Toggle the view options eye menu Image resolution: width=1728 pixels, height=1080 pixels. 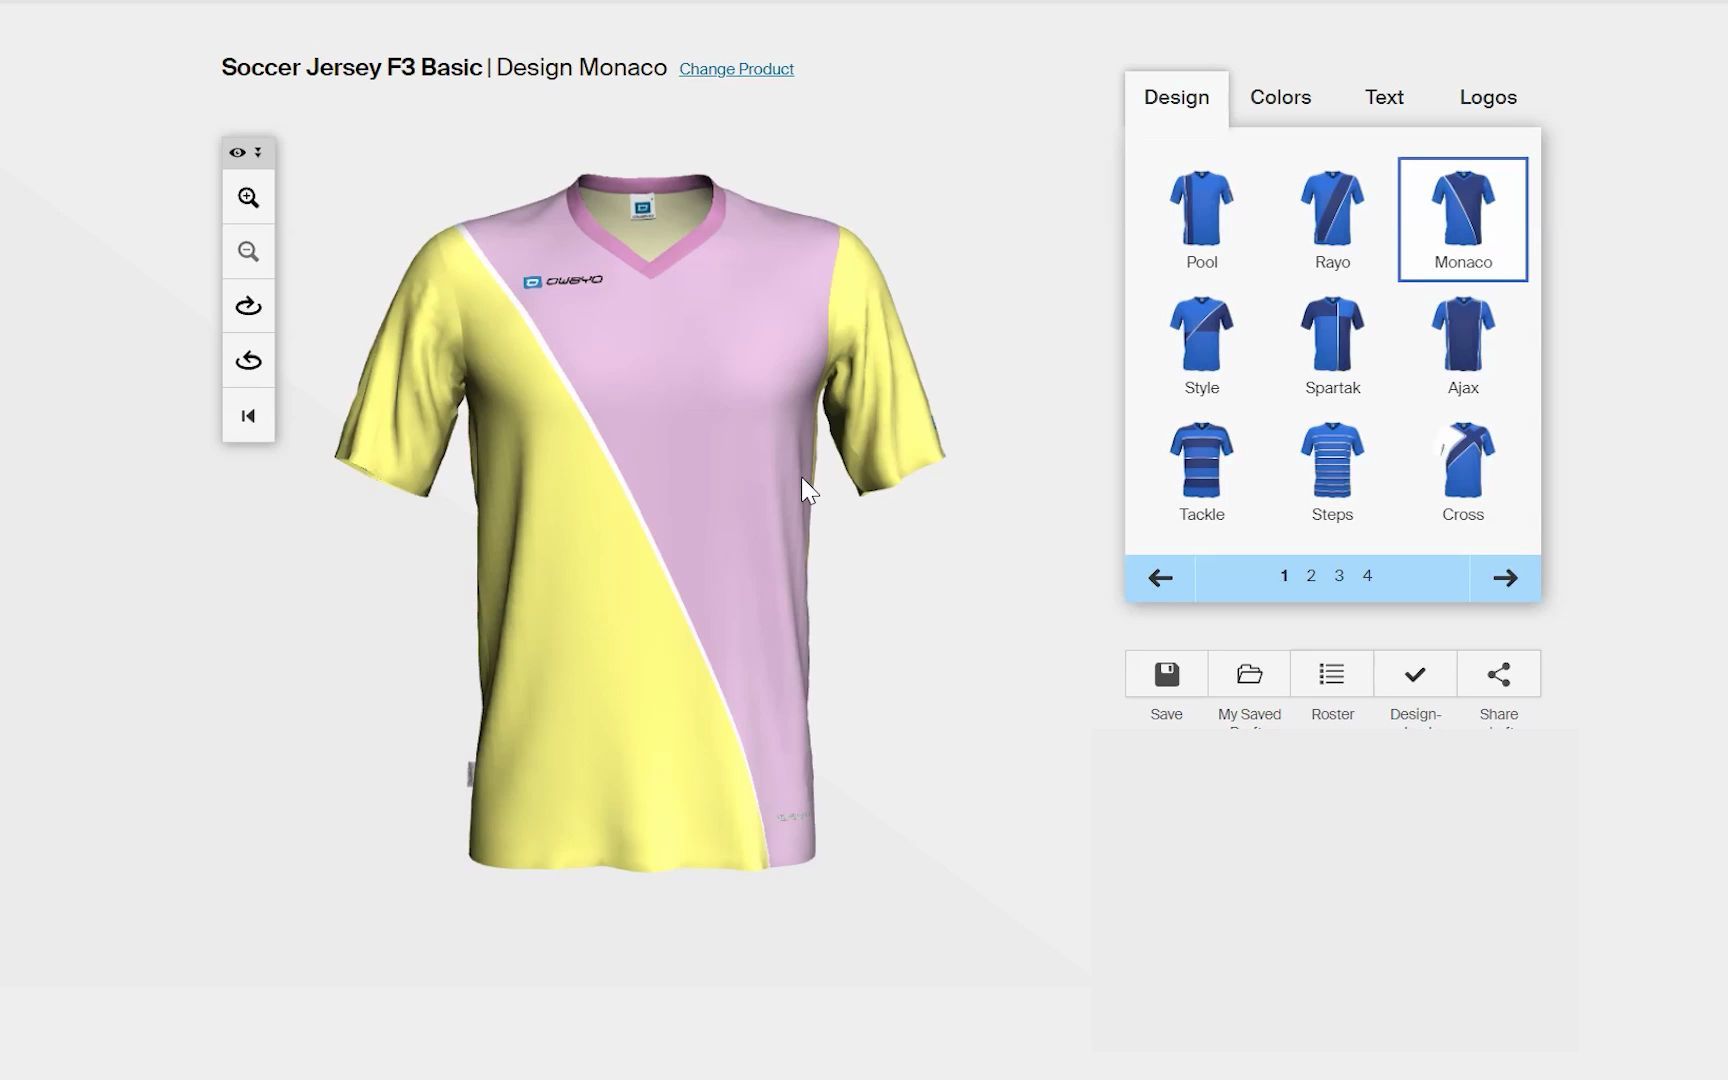coord(246,153)
